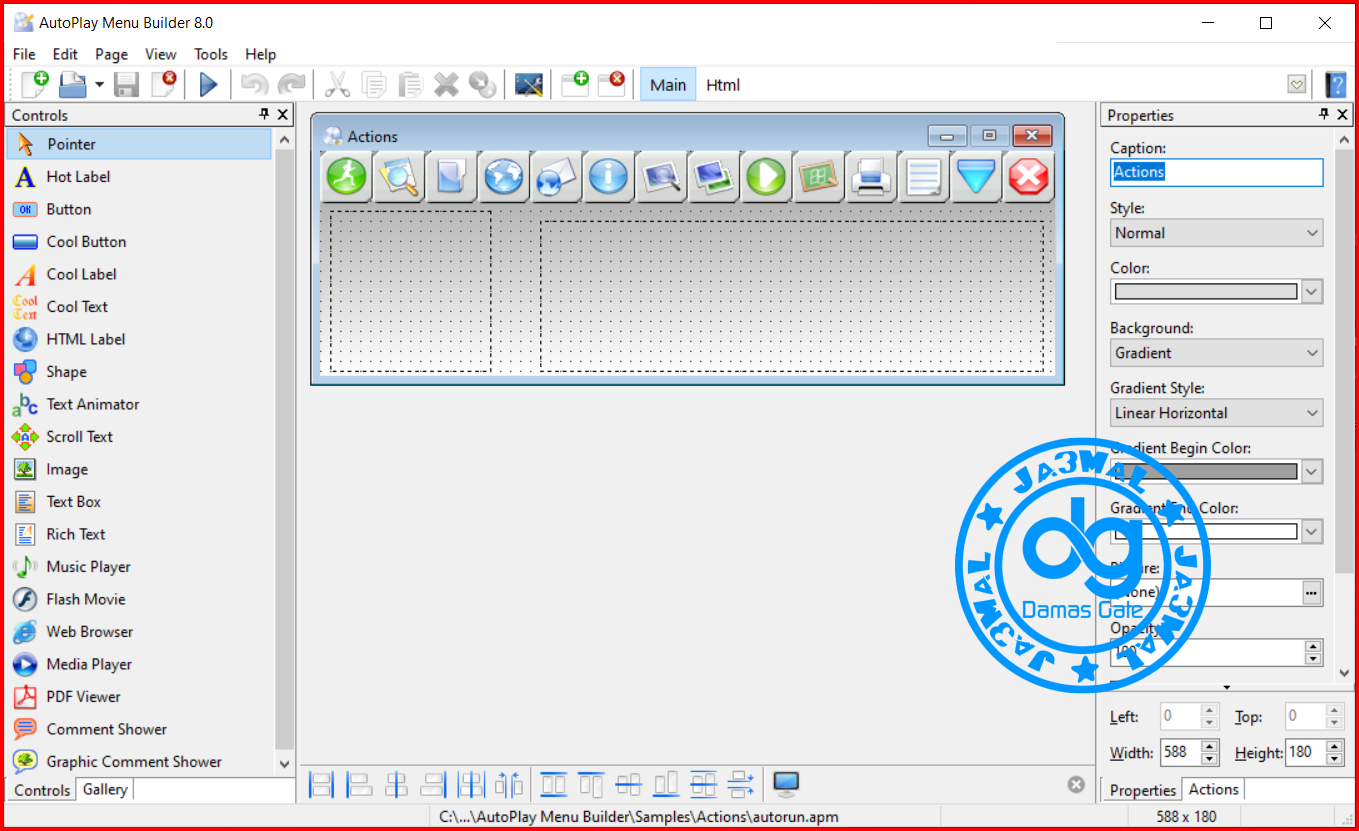Click the blue down triangle button

click(976, 177)
